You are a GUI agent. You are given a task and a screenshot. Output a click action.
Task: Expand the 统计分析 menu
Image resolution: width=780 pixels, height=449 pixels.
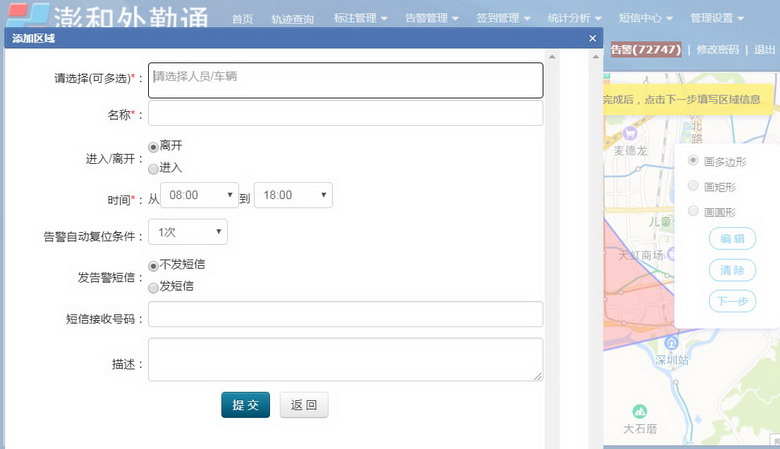click(x=574, y=18)
